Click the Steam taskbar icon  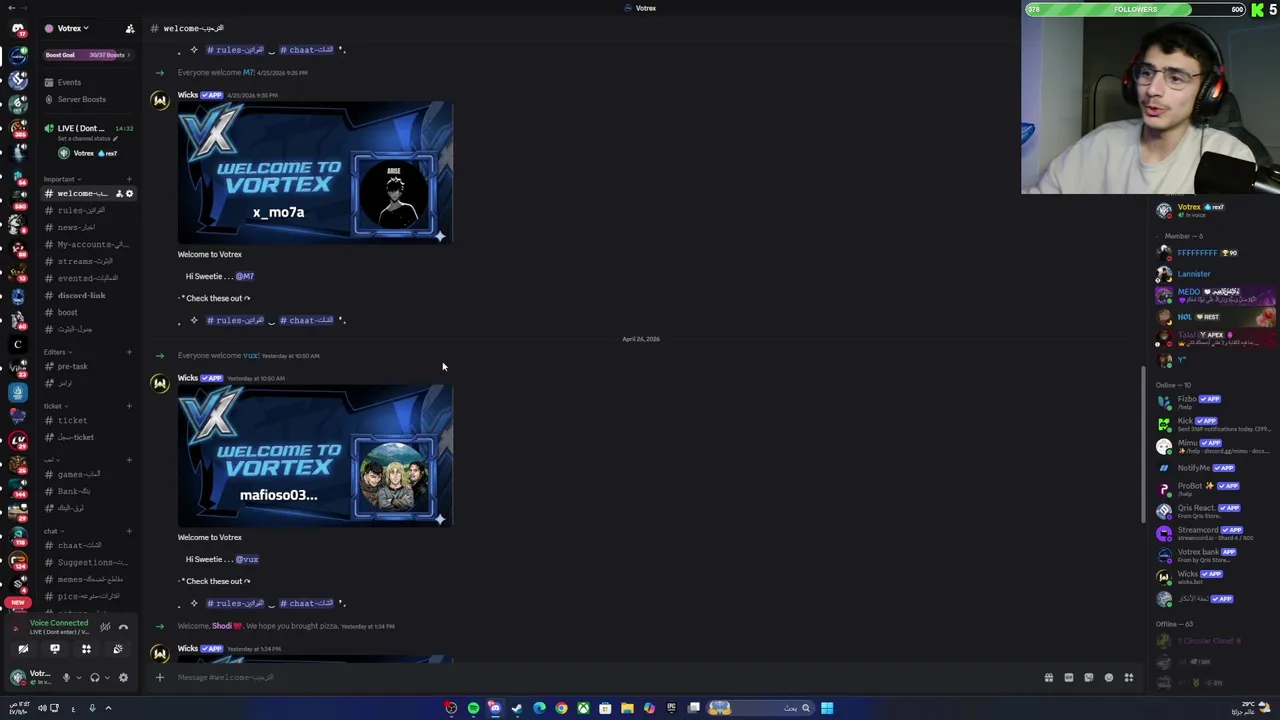tap(517, 708)
